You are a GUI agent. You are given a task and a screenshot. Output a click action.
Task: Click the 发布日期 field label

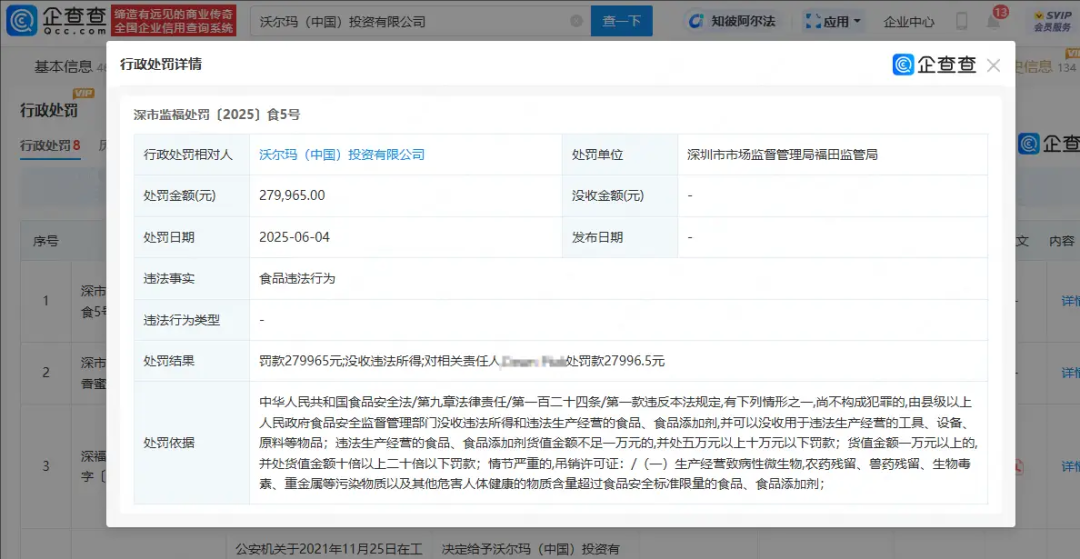pyautogui.click(x=597, y=238)
